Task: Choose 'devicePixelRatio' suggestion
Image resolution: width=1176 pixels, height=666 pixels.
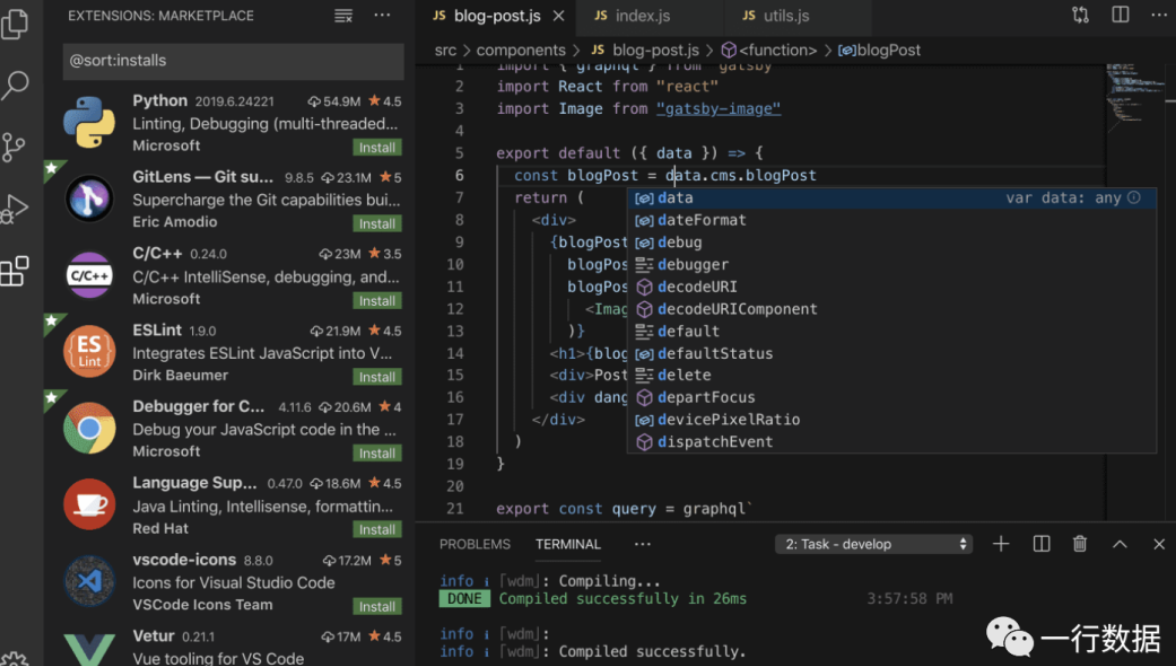Action: (891, 419)
